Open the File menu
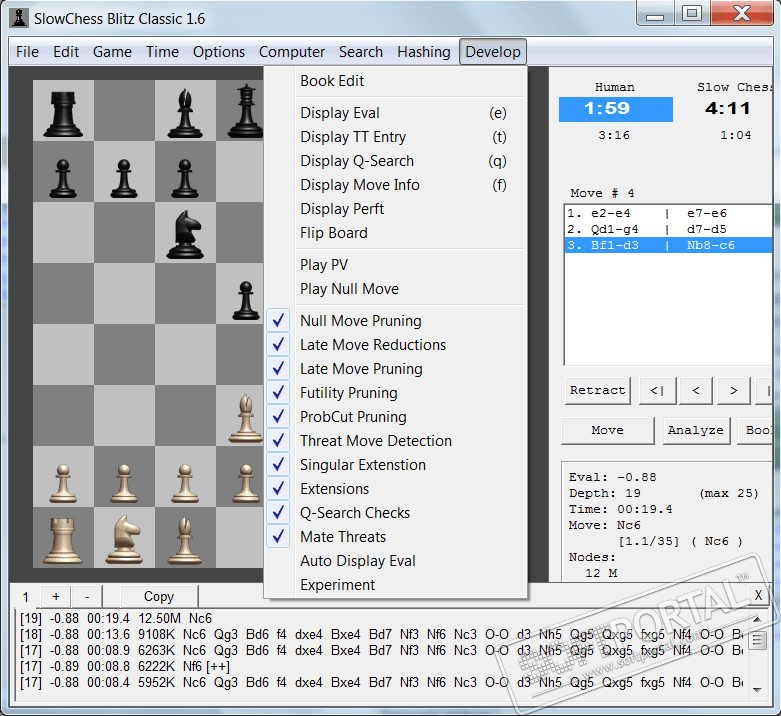Viewport: 781px width, 716px height. (x=27, y=52)
